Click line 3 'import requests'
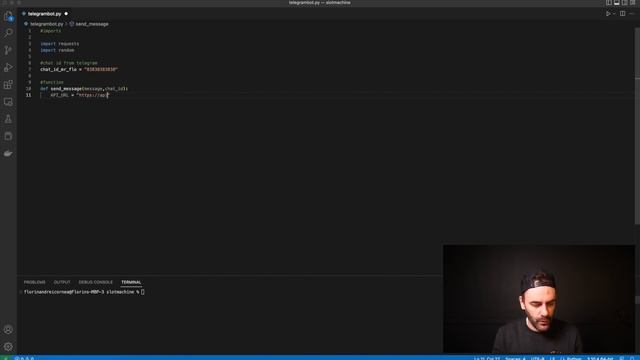The image size is (640, 360). 60,44
